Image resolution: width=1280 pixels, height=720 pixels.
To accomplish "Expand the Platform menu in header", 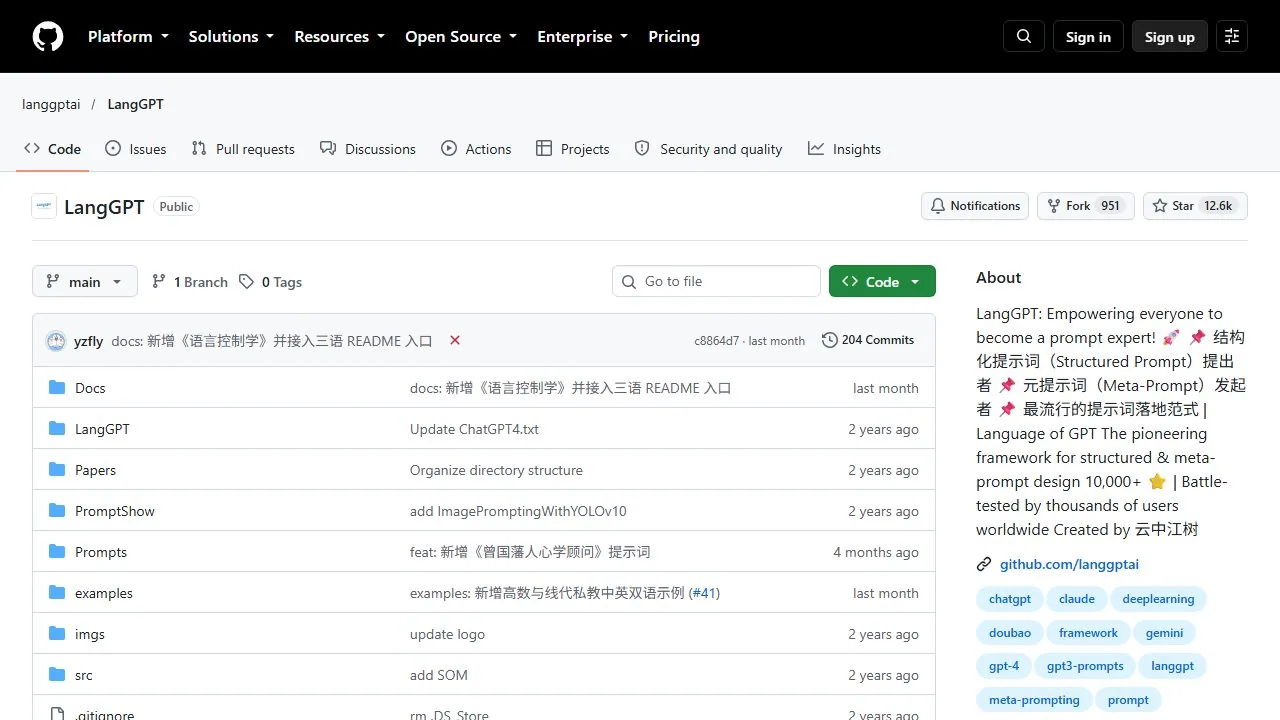I will pos(128,37).
